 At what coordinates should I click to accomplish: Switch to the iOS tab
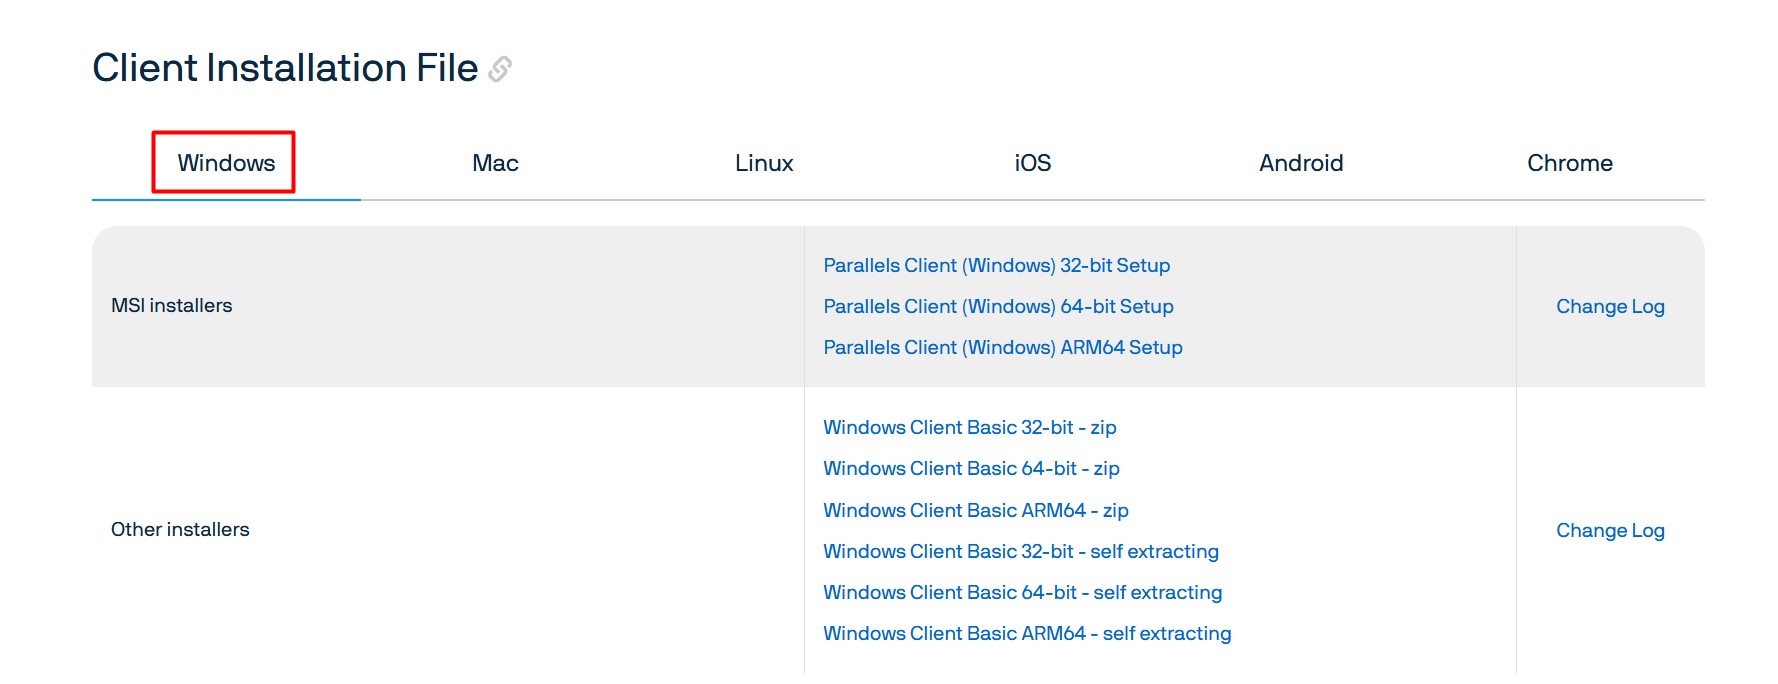click(x=1032, y=163)
